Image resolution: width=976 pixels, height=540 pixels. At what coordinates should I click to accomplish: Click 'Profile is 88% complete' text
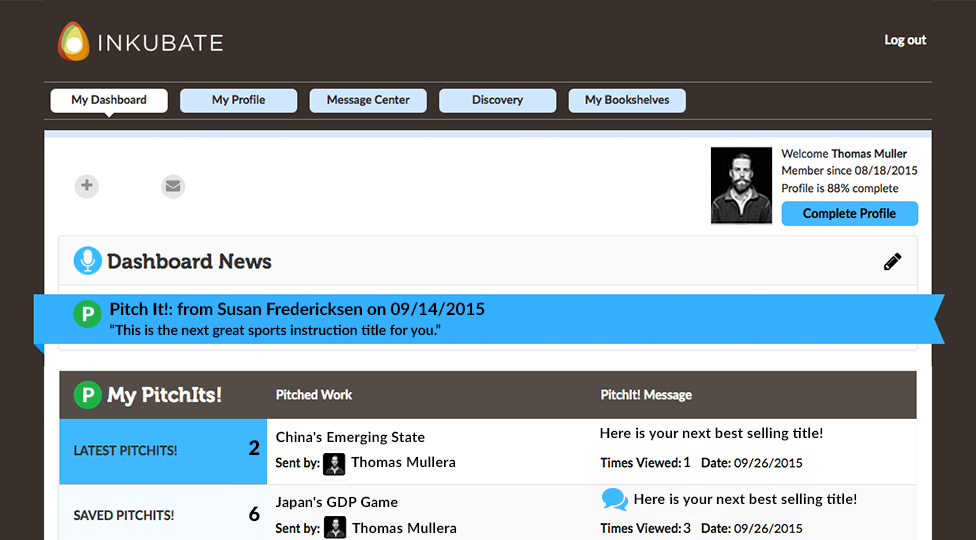click(840, 189)
